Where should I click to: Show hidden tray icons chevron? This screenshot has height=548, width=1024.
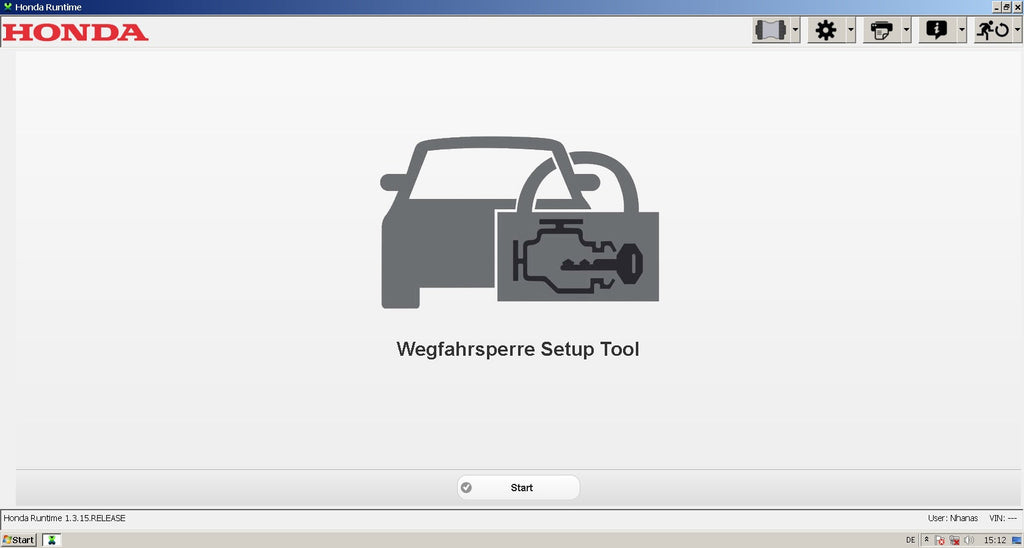tap(926, 540)
